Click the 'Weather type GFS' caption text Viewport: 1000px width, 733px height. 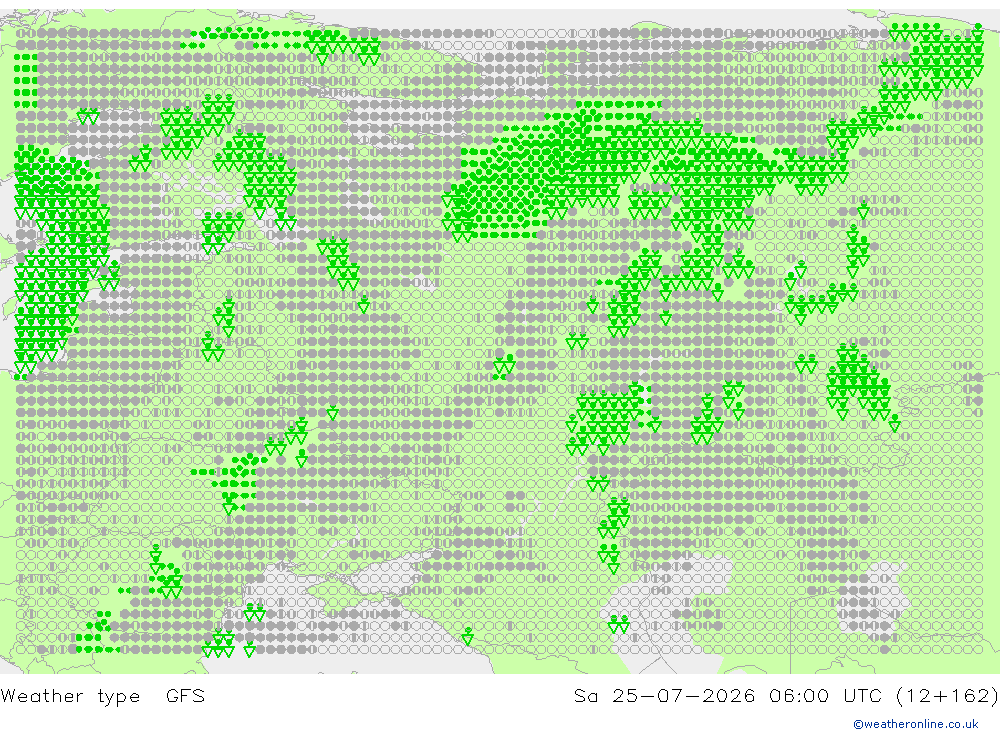(103, 695)
